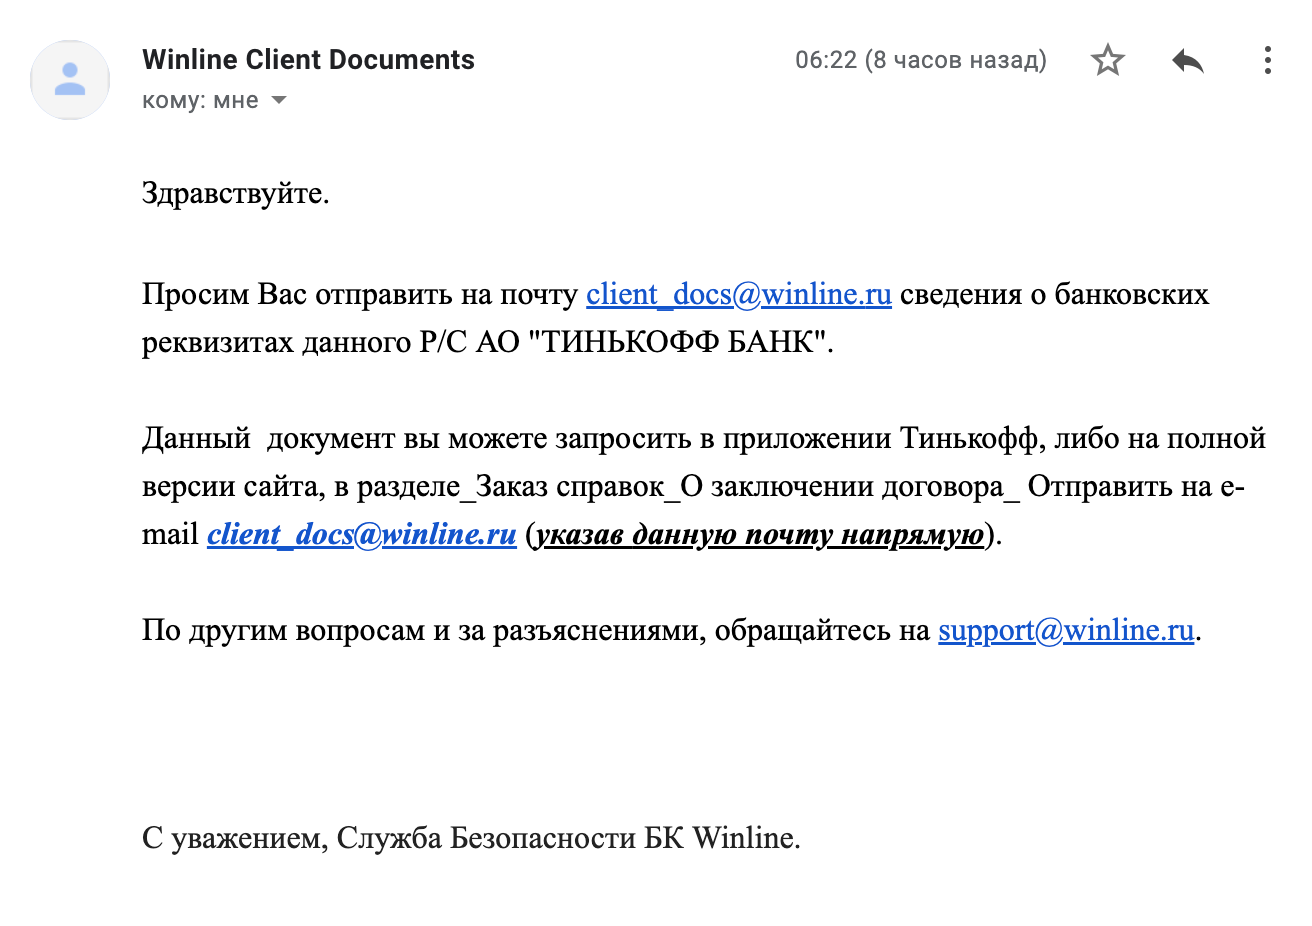Screen dimensions: 1312x926
Task: Star this Winline email
Action: click(x=1107, y=61)
